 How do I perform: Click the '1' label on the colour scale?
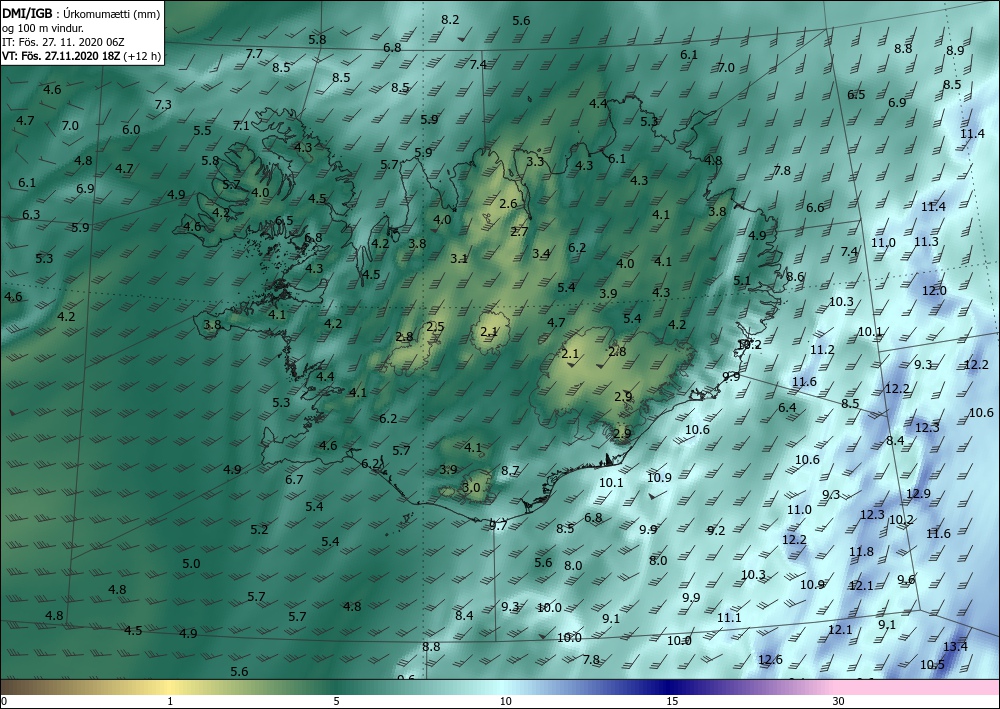coord(170,702)
